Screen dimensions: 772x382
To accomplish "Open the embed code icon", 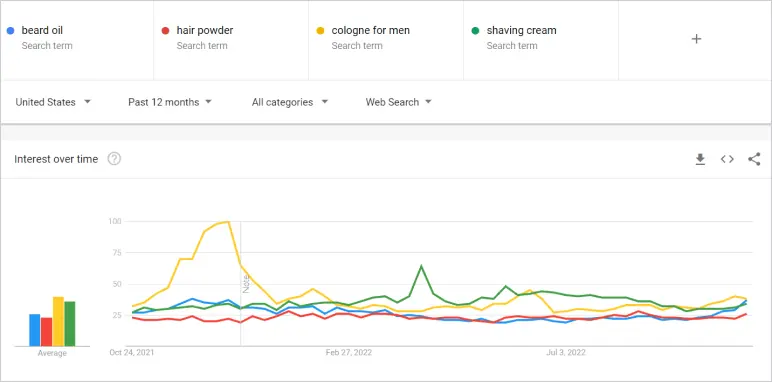I will pyautogui.click(x=727, y=159).
